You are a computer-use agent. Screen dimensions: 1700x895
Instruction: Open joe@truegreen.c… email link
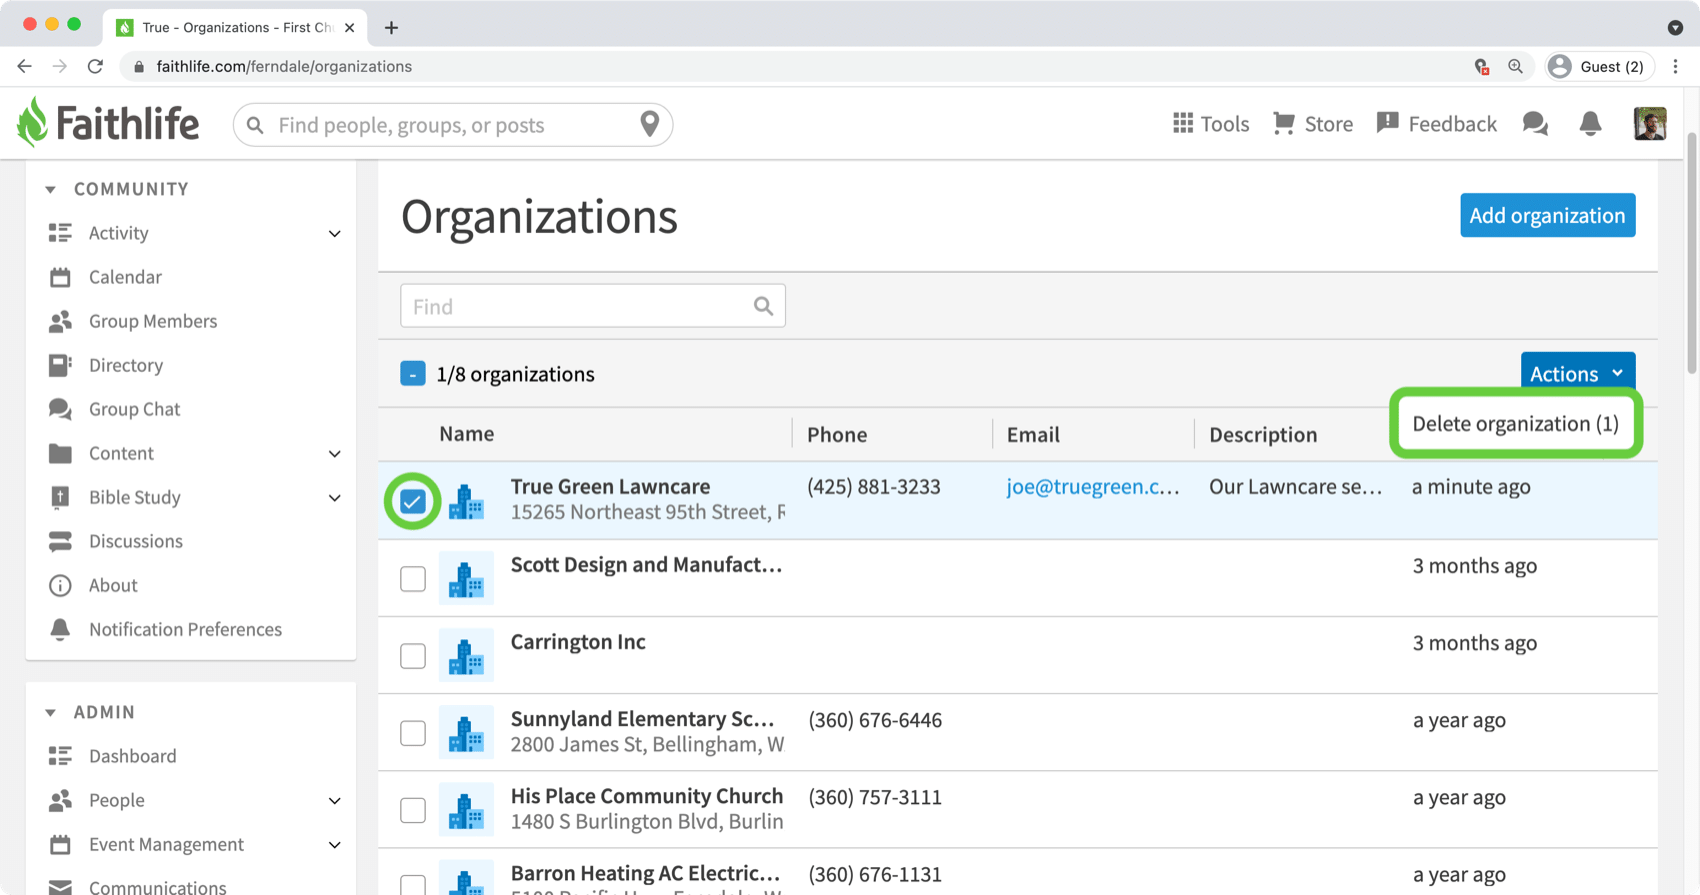(x=1093, y=486)
